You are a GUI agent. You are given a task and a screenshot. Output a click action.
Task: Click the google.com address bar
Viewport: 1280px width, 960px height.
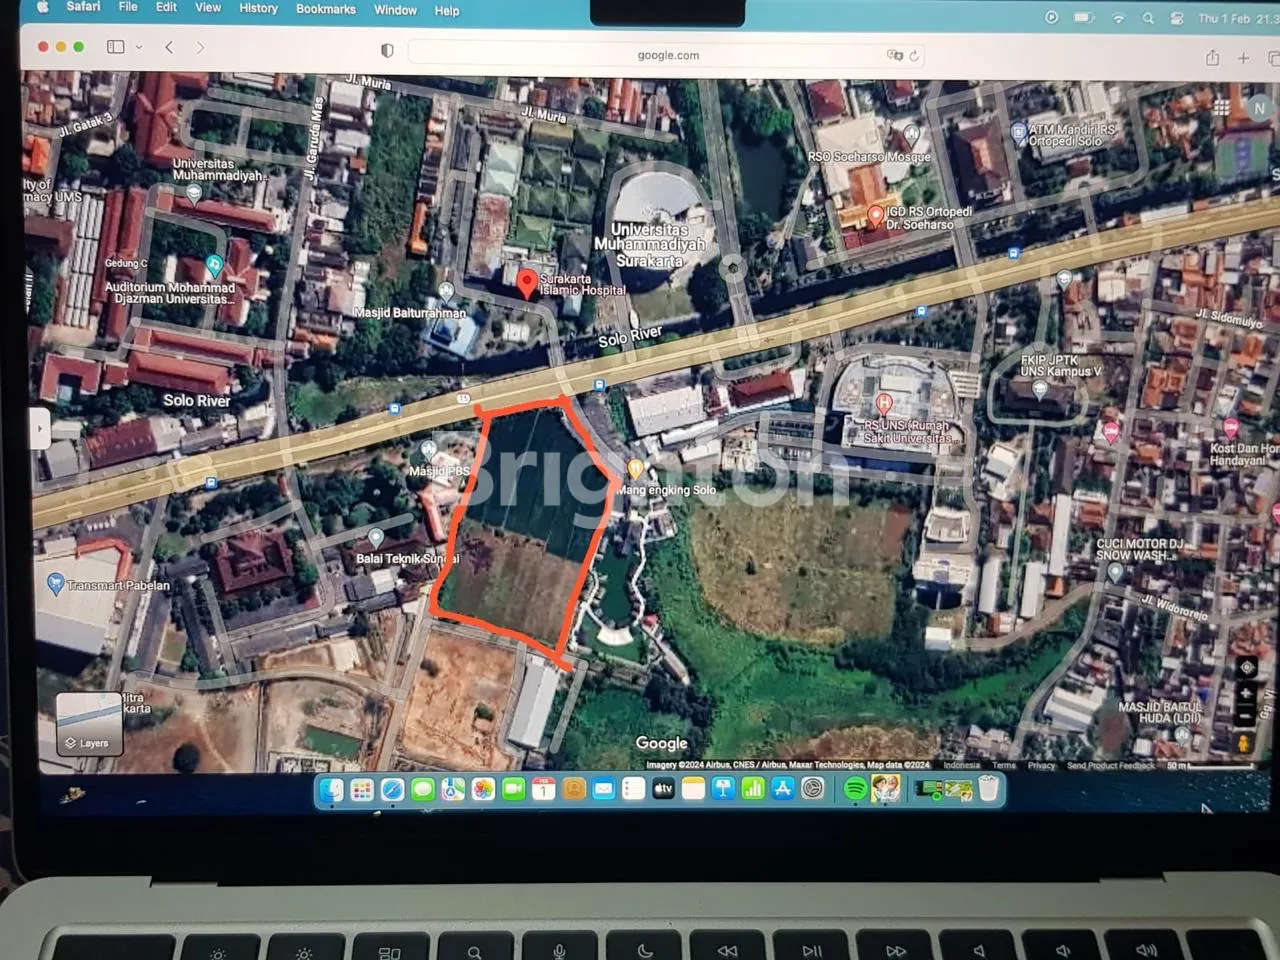coord(668,56)
